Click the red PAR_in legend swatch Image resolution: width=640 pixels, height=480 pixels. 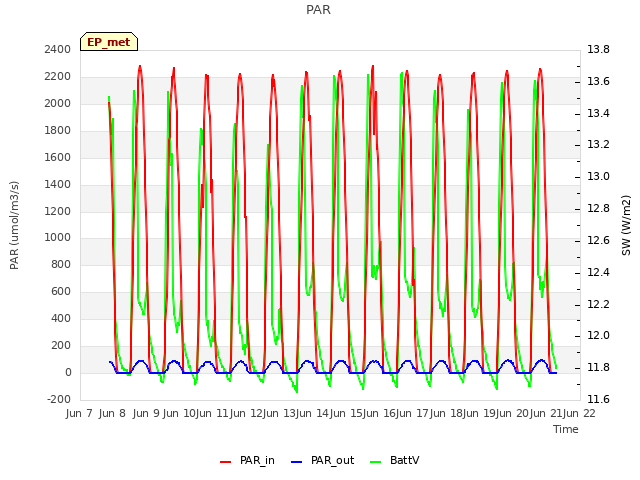tap(226, 462)
